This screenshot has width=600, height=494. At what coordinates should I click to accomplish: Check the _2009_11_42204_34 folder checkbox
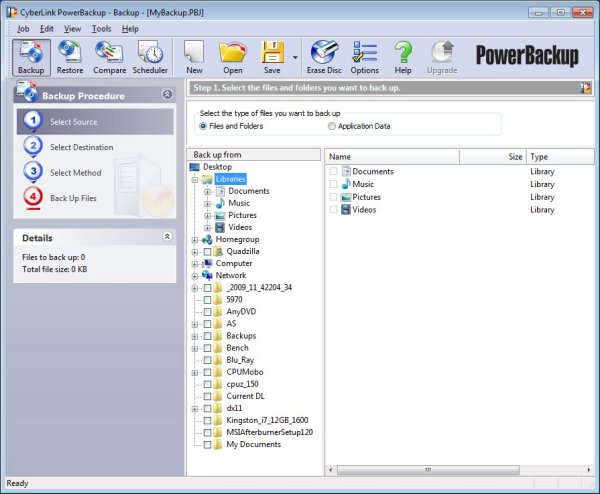click(x=207, y=288)
